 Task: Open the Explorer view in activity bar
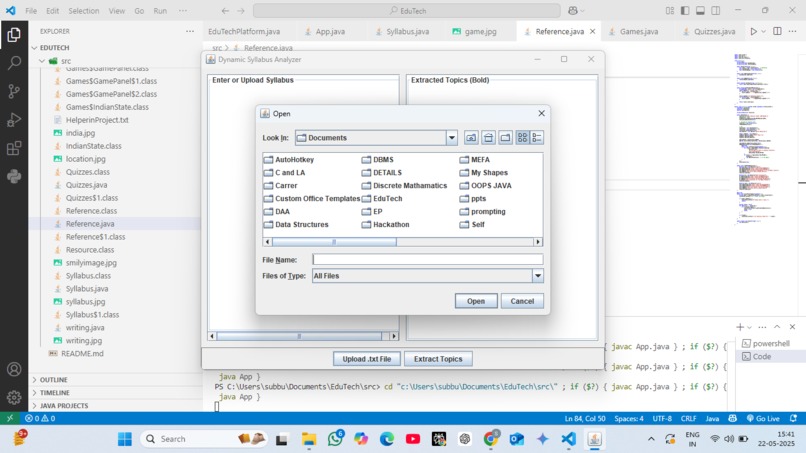[x=14, y=35]
